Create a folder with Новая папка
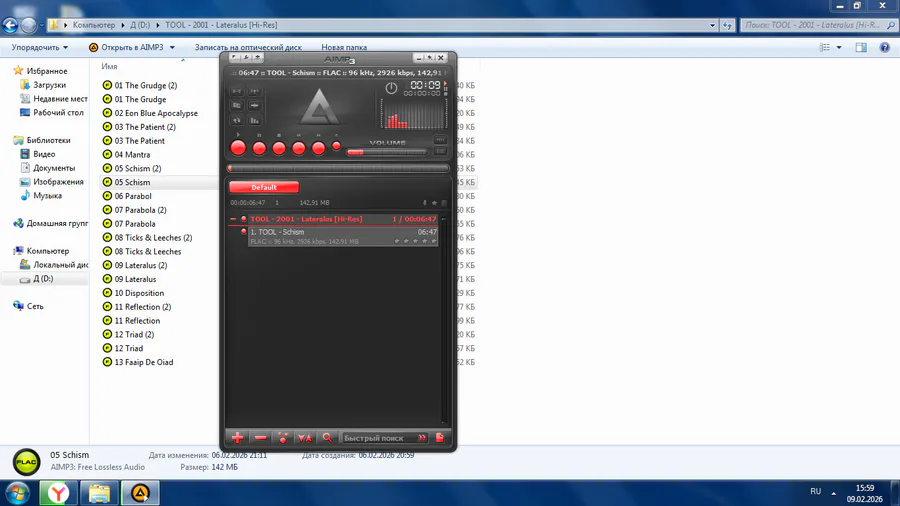This screenshot has width=900, height=506. click(344, 48)
